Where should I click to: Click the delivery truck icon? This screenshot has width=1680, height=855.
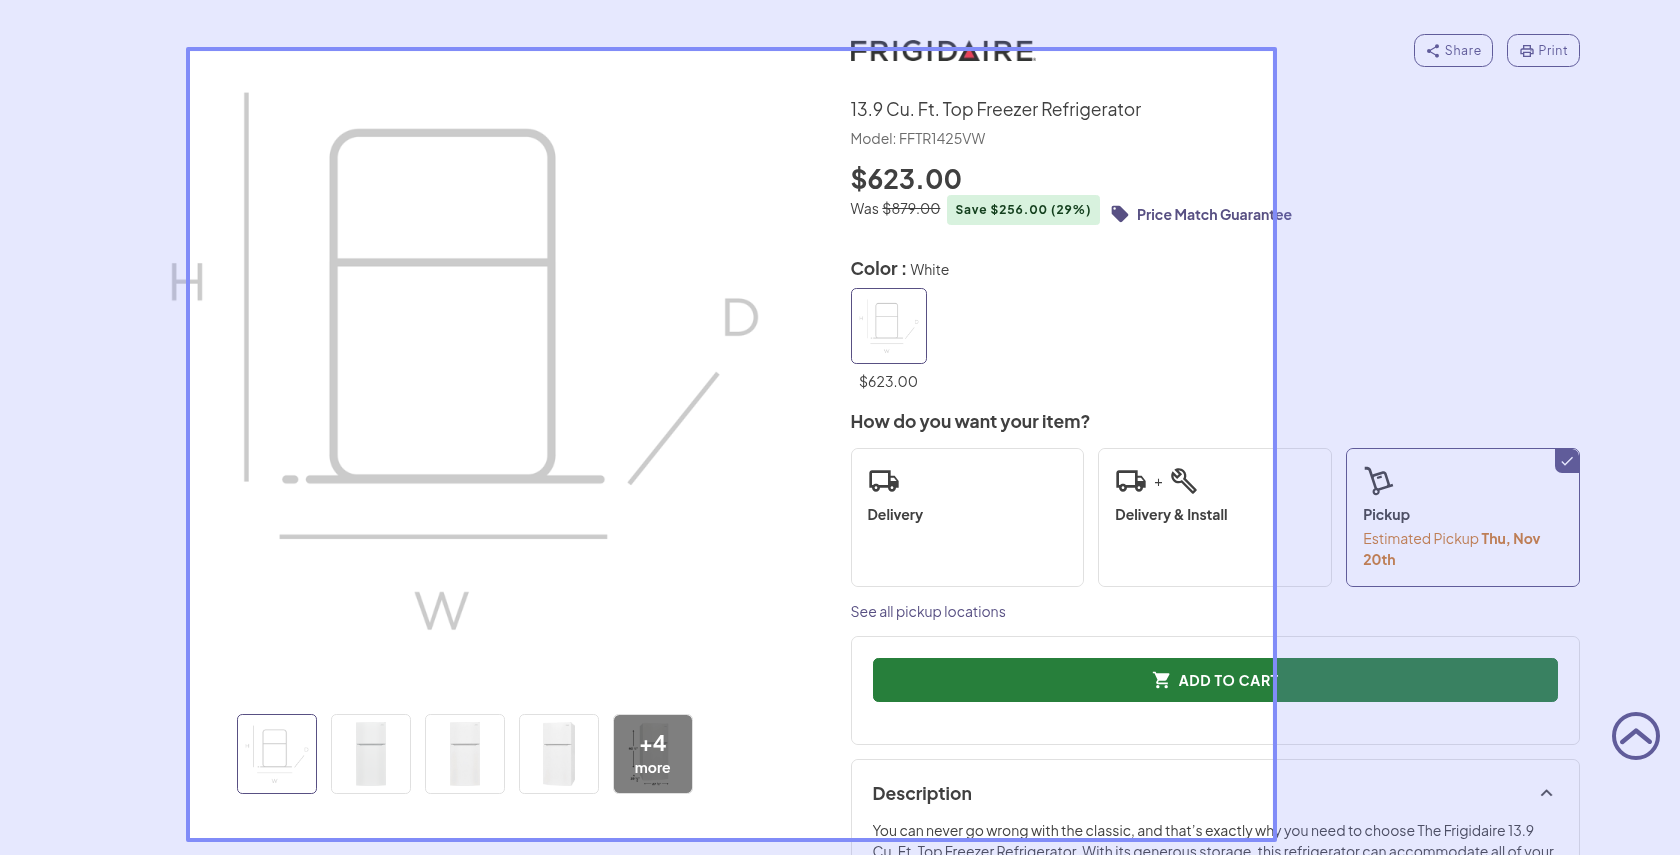pos(883,481)
